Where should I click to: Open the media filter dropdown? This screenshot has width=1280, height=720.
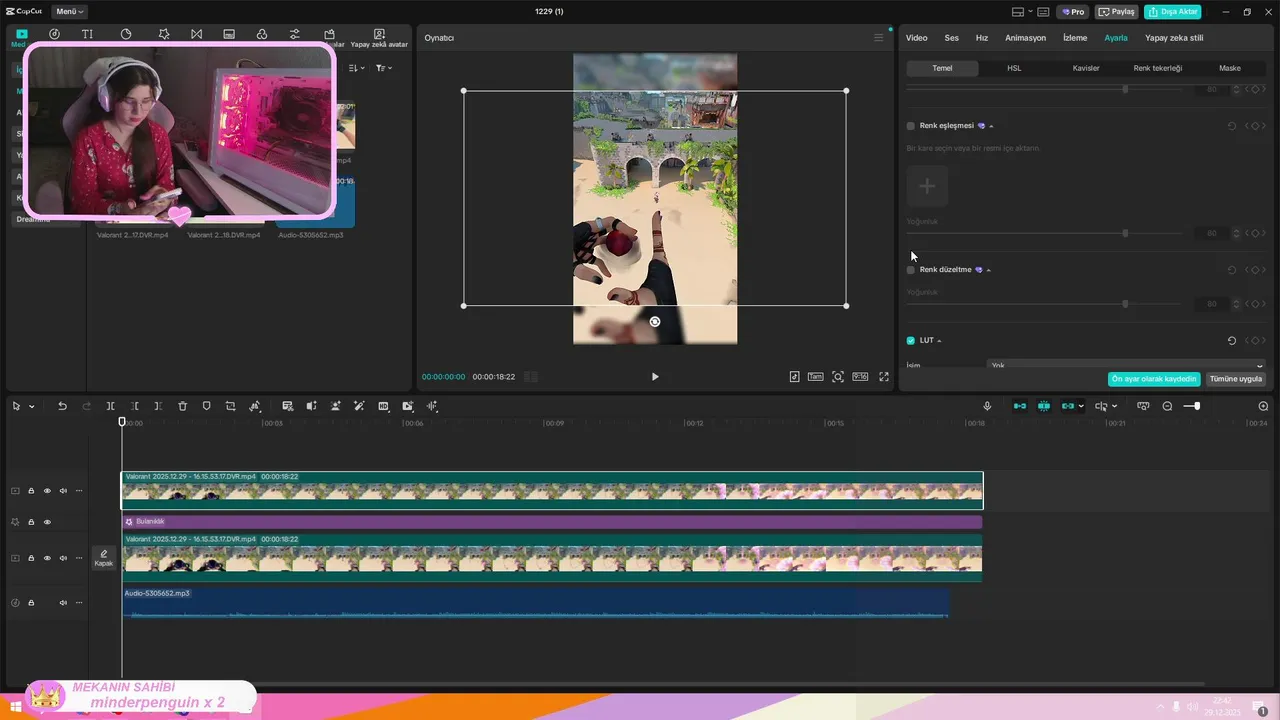[383, 68]
